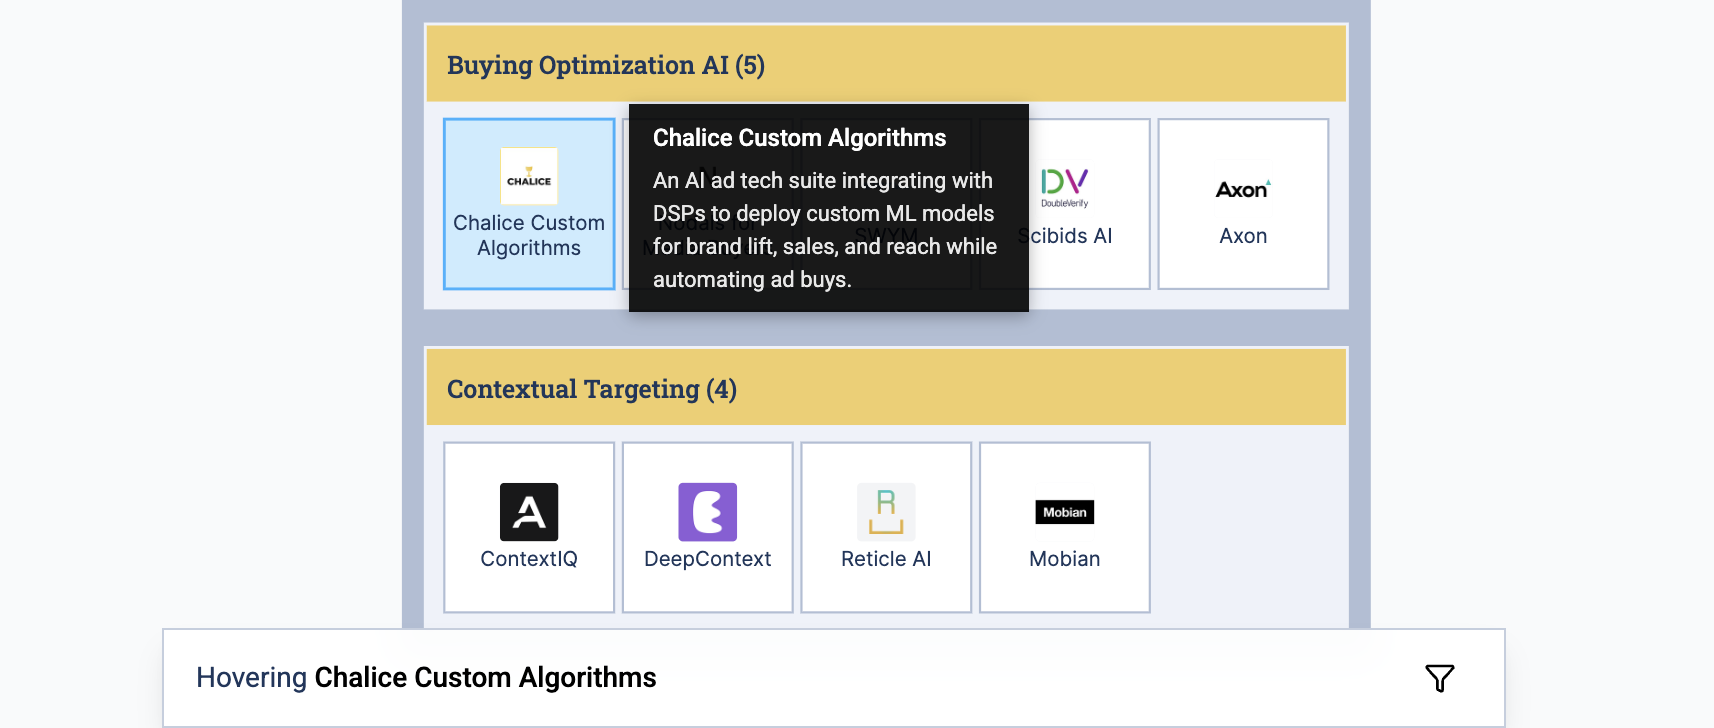Click the Chalice Custom Algorithms tooltip title
Screen dimensions: 1714x728
[800, 138]
